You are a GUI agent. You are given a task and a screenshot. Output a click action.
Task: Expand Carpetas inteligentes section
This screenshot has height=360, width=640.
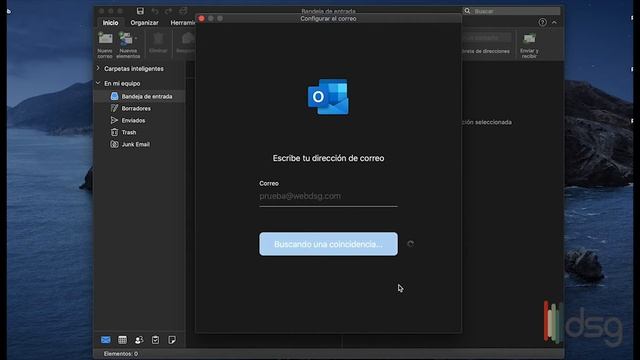[x=98, y=68]
